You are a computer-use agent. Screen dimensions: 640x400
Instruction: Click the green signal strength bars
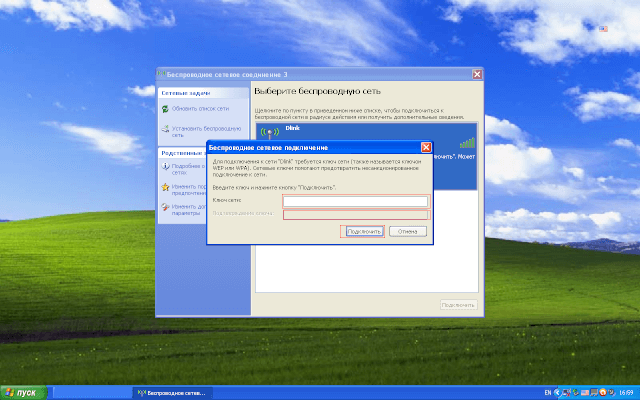click(468, 142)
